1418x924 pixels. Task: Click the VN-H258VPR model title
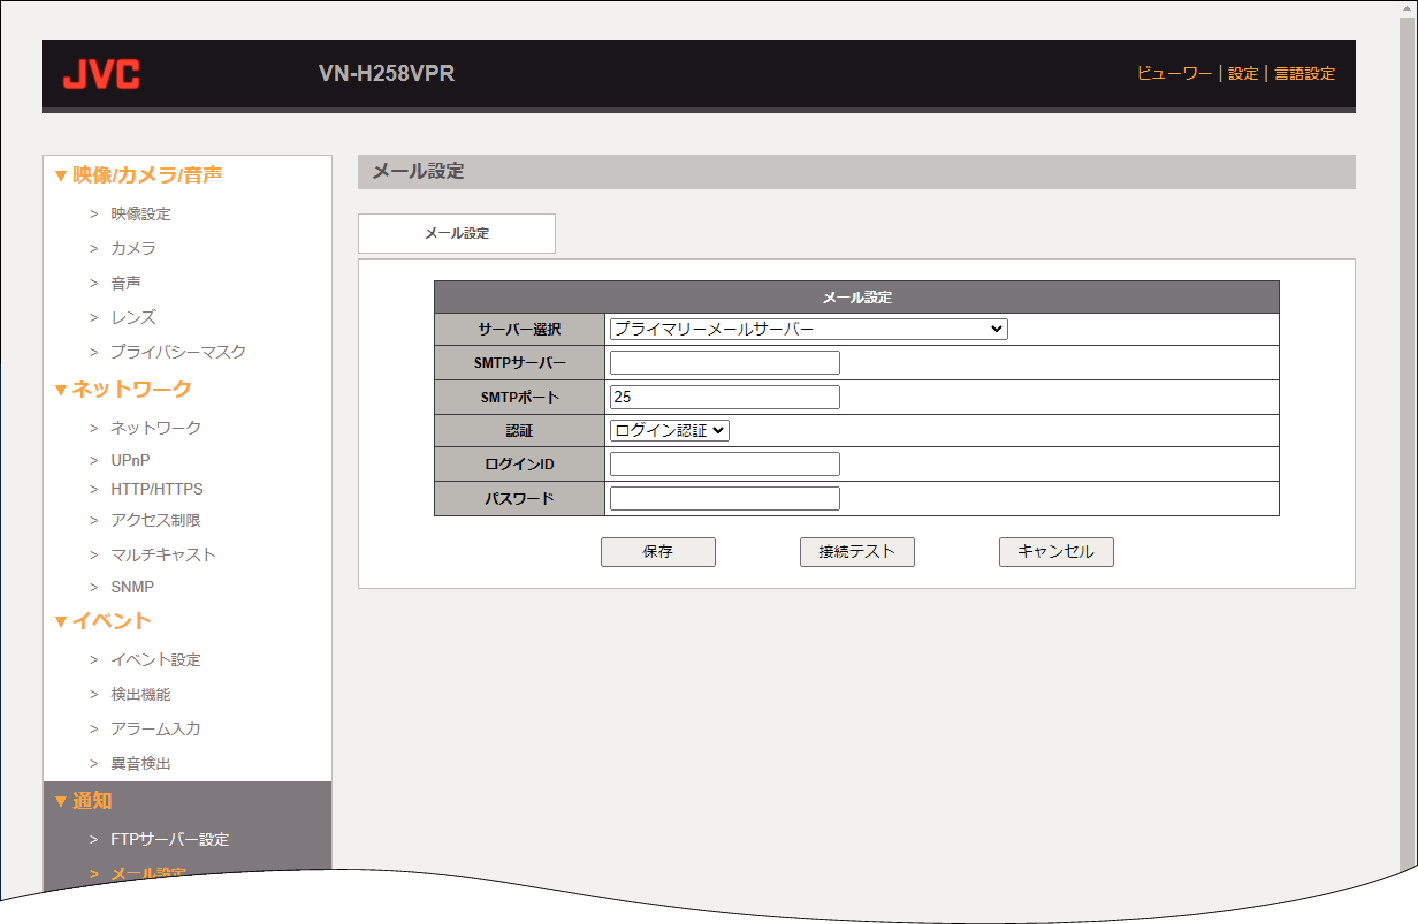387,74
